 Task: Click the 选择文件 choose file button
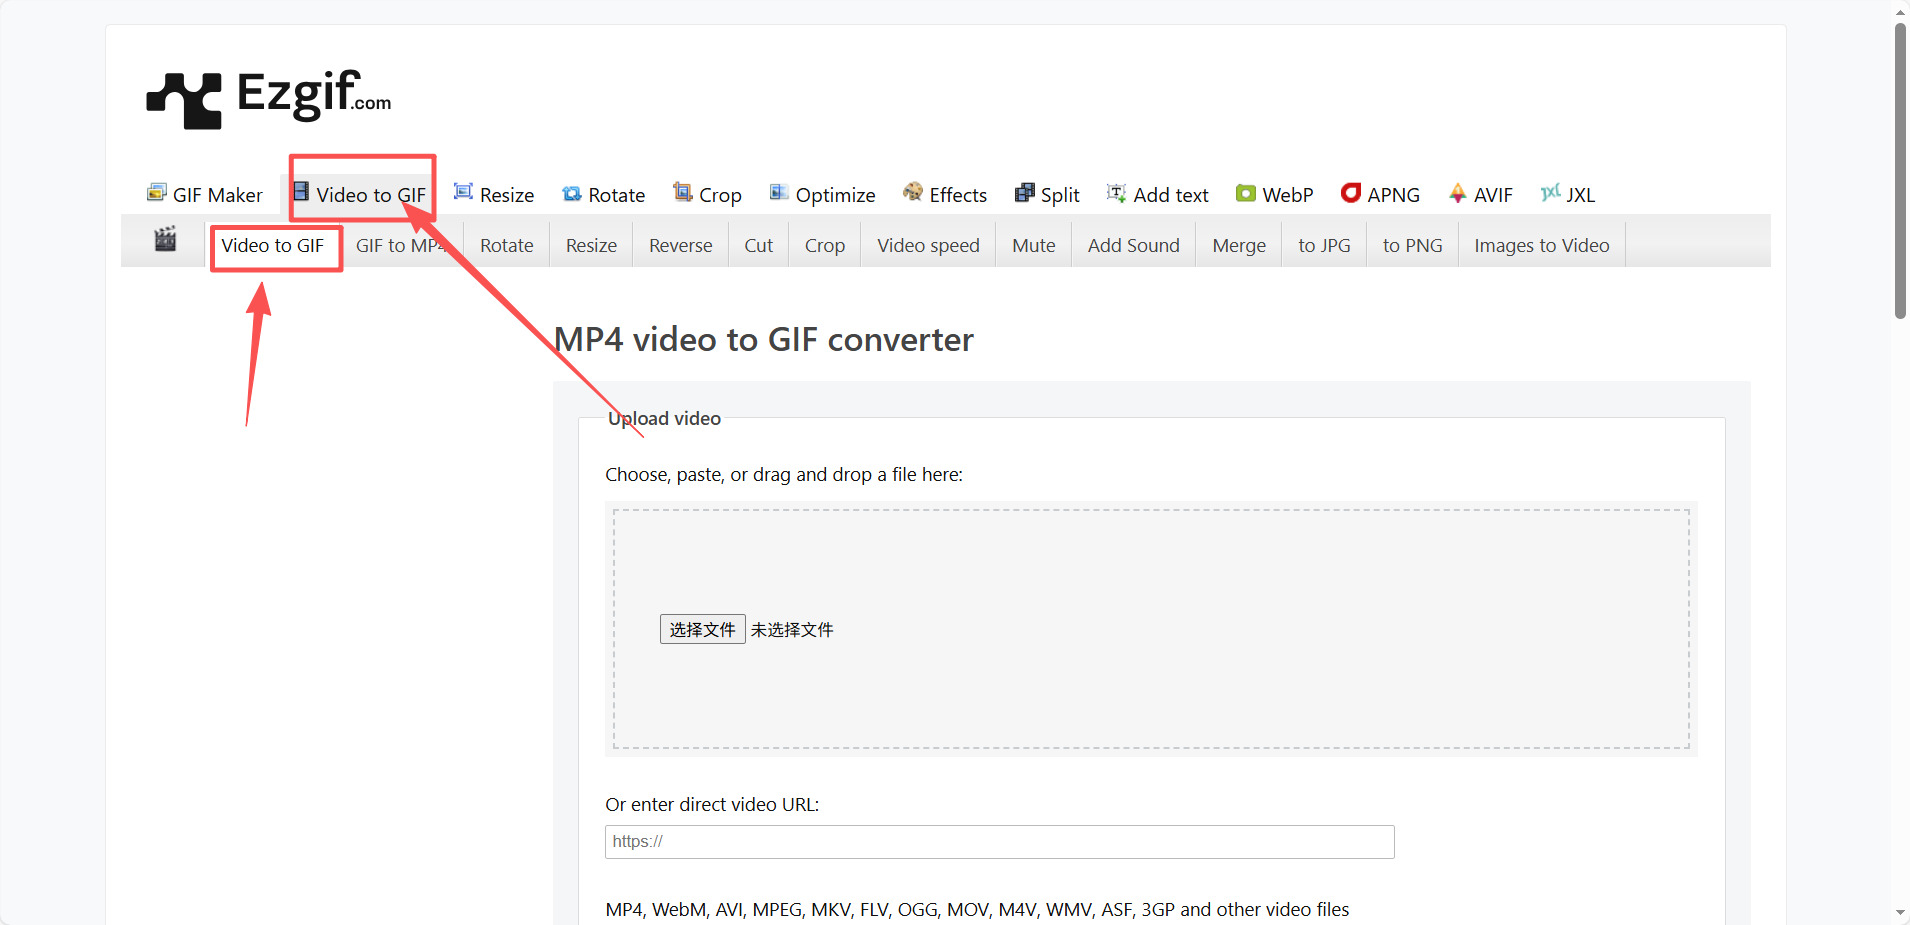(x=703, y=629)
